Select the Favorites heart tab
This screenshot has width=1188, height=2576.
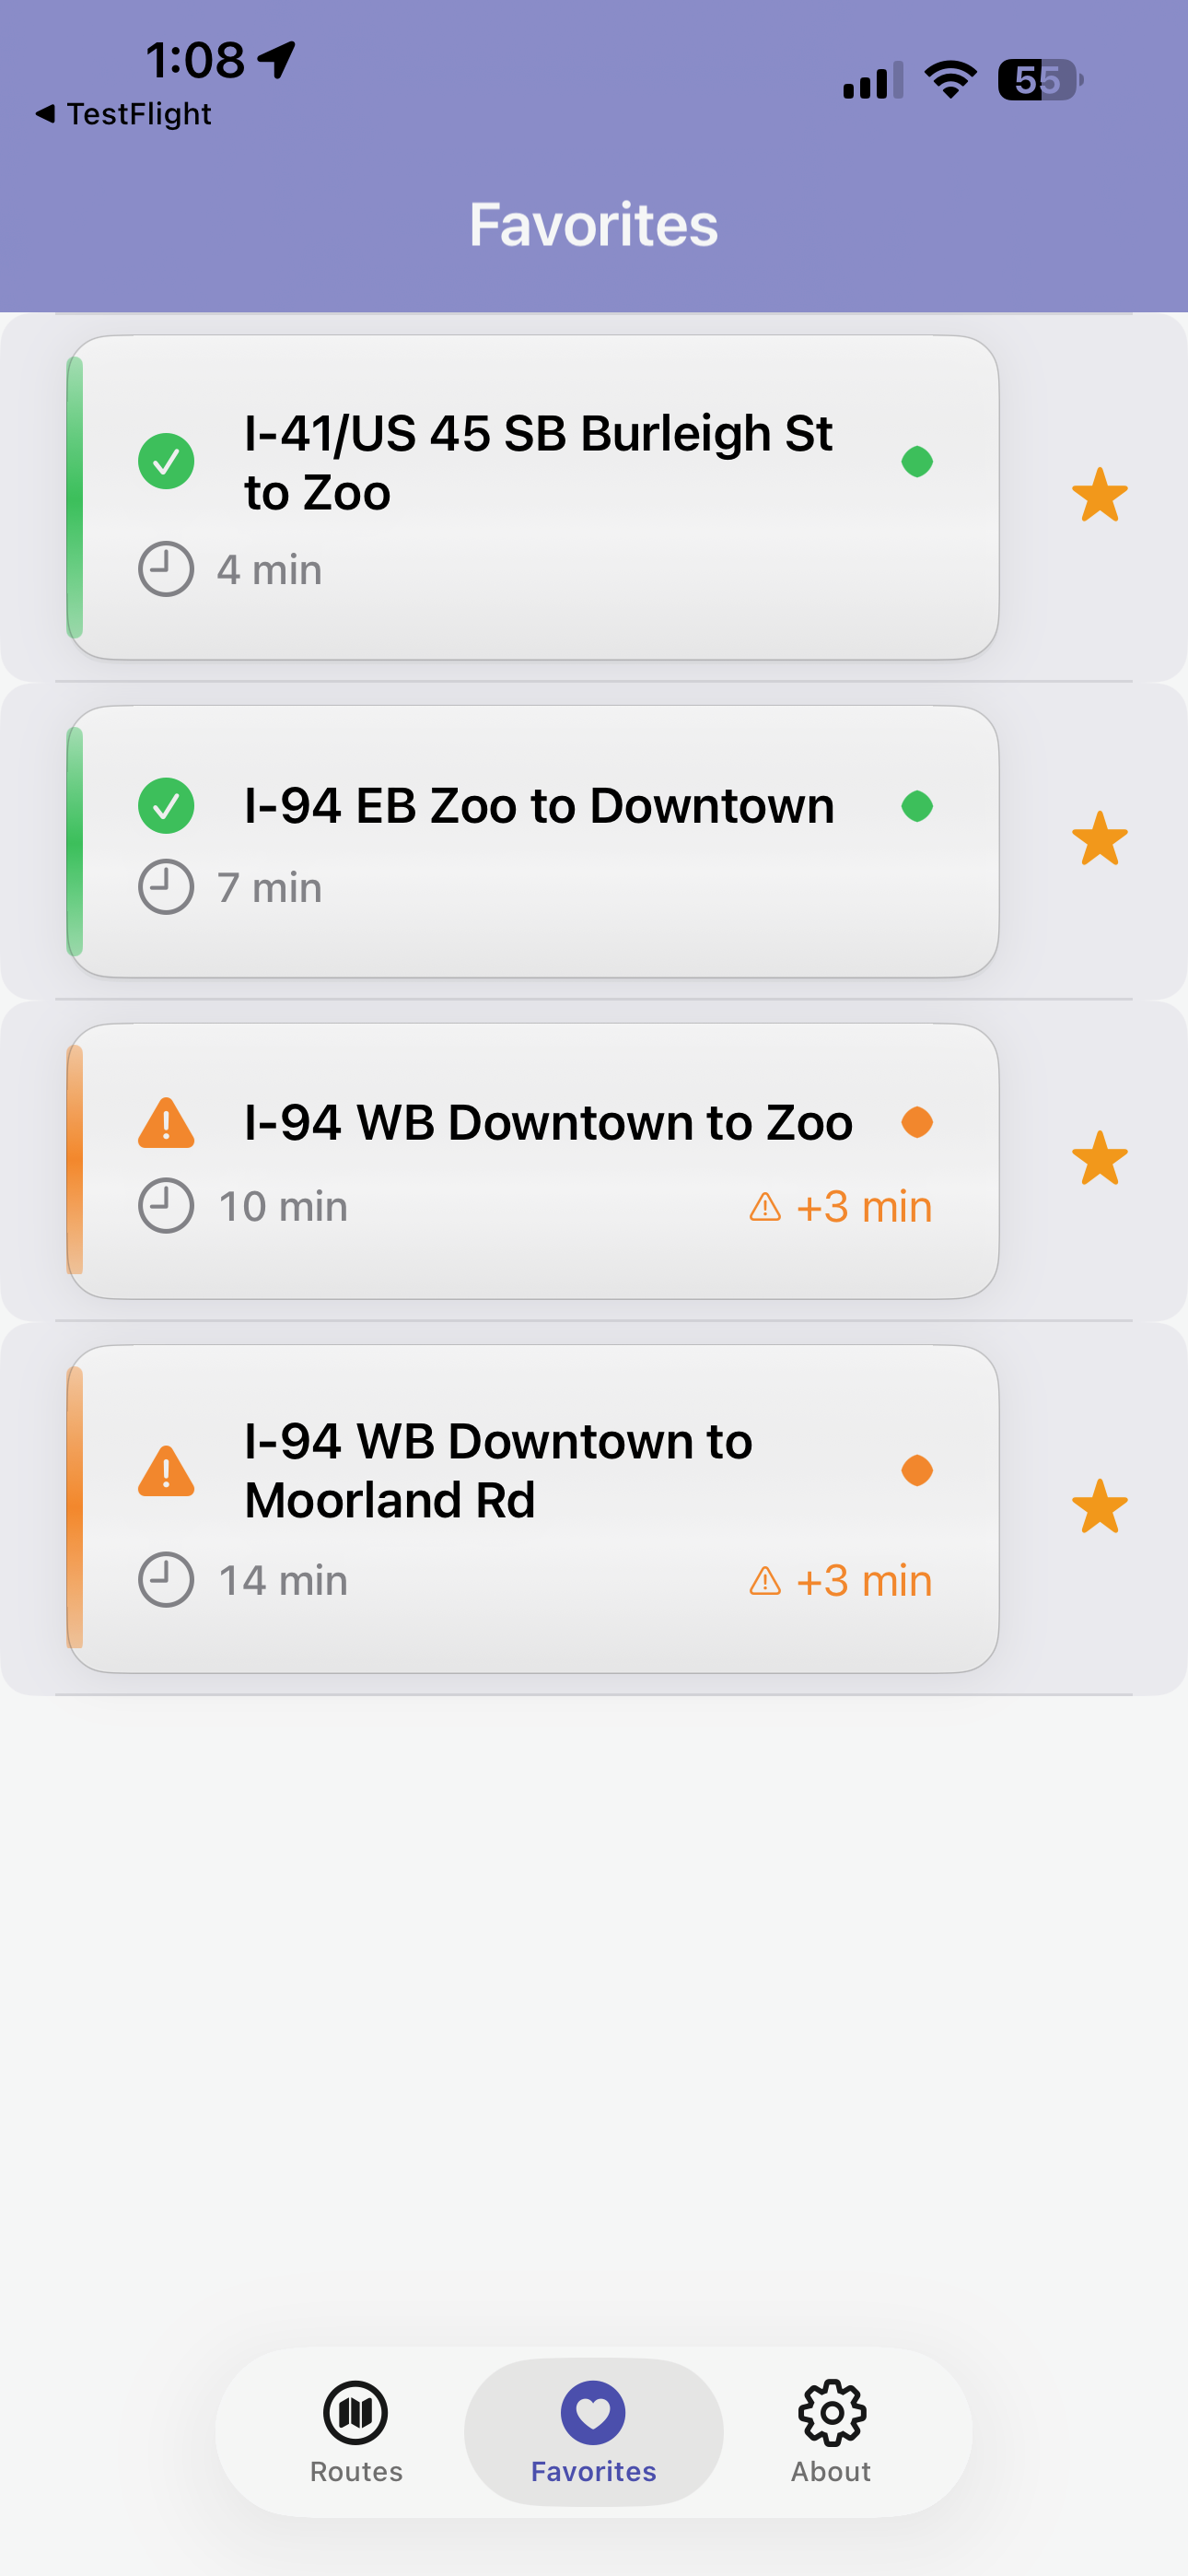tap(593, 2432)
